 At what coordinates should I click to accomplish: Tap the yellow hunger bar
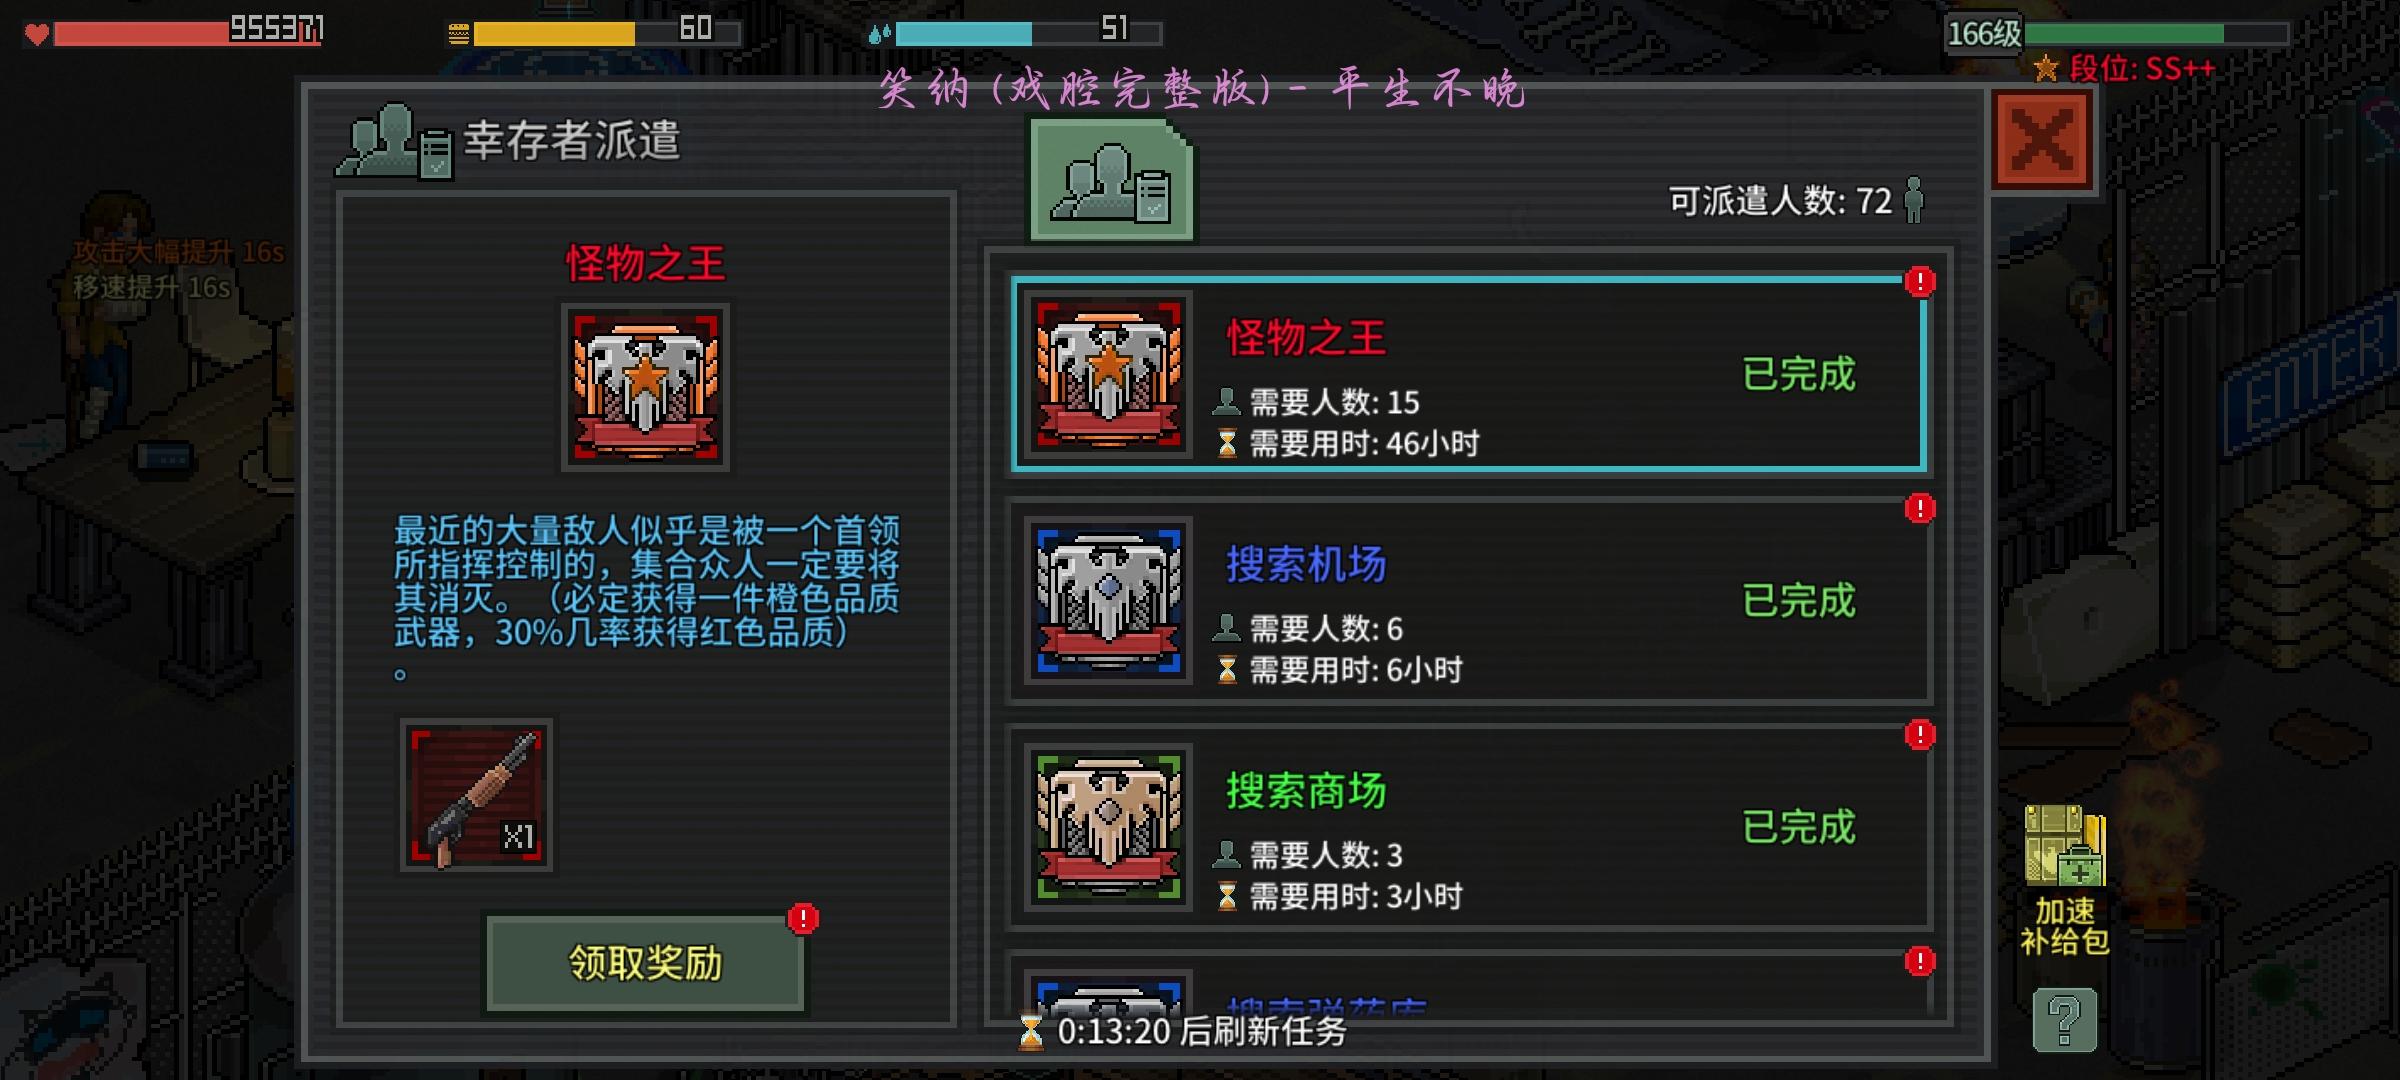(594, 33)
